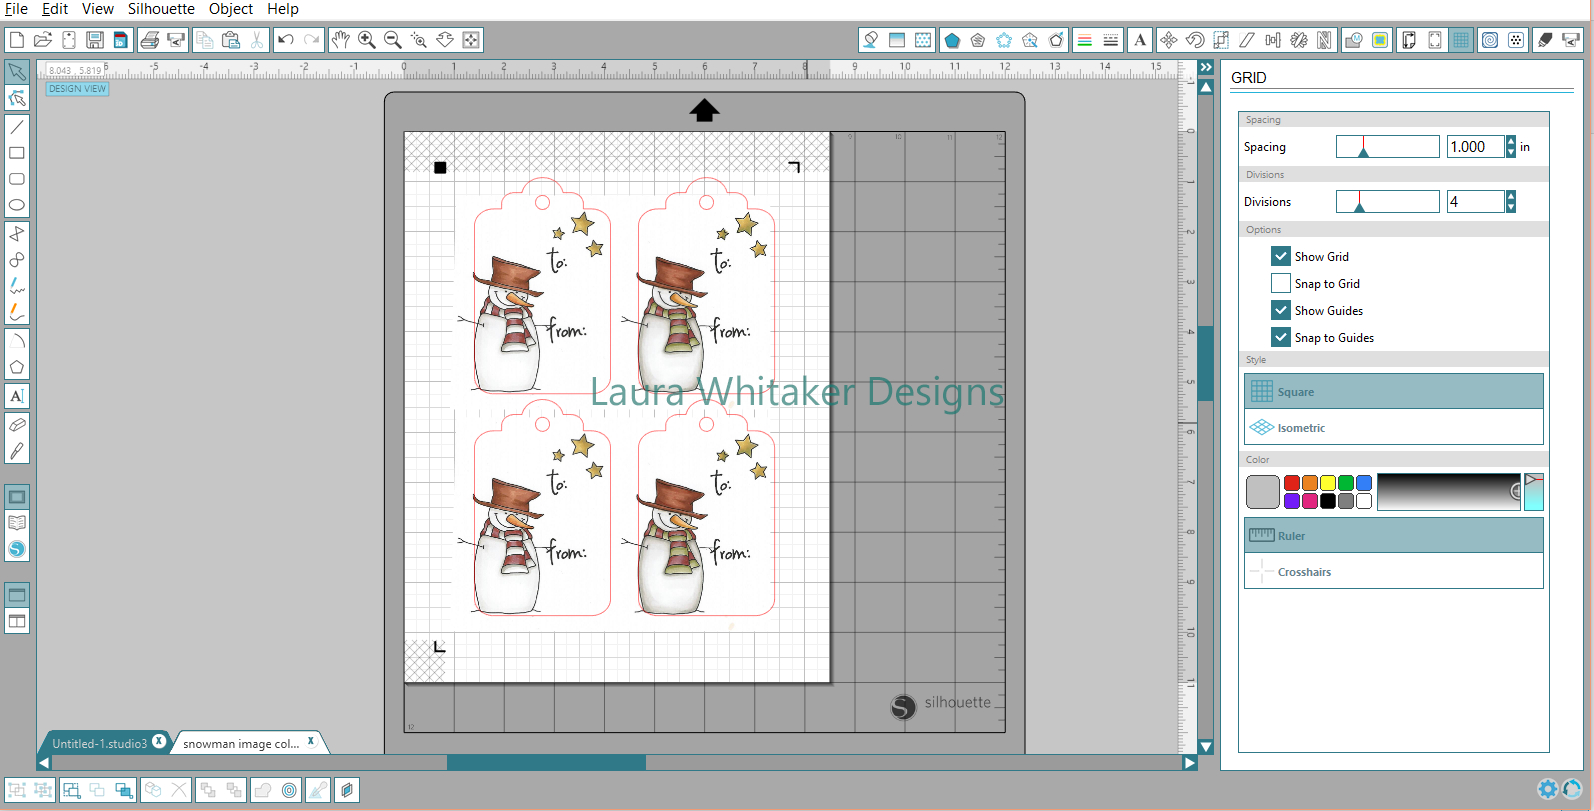The width and height of the screenshot is (1594, 811).
Task: Open the Offset panel (spiral icon)
Action: [1490, 40]
